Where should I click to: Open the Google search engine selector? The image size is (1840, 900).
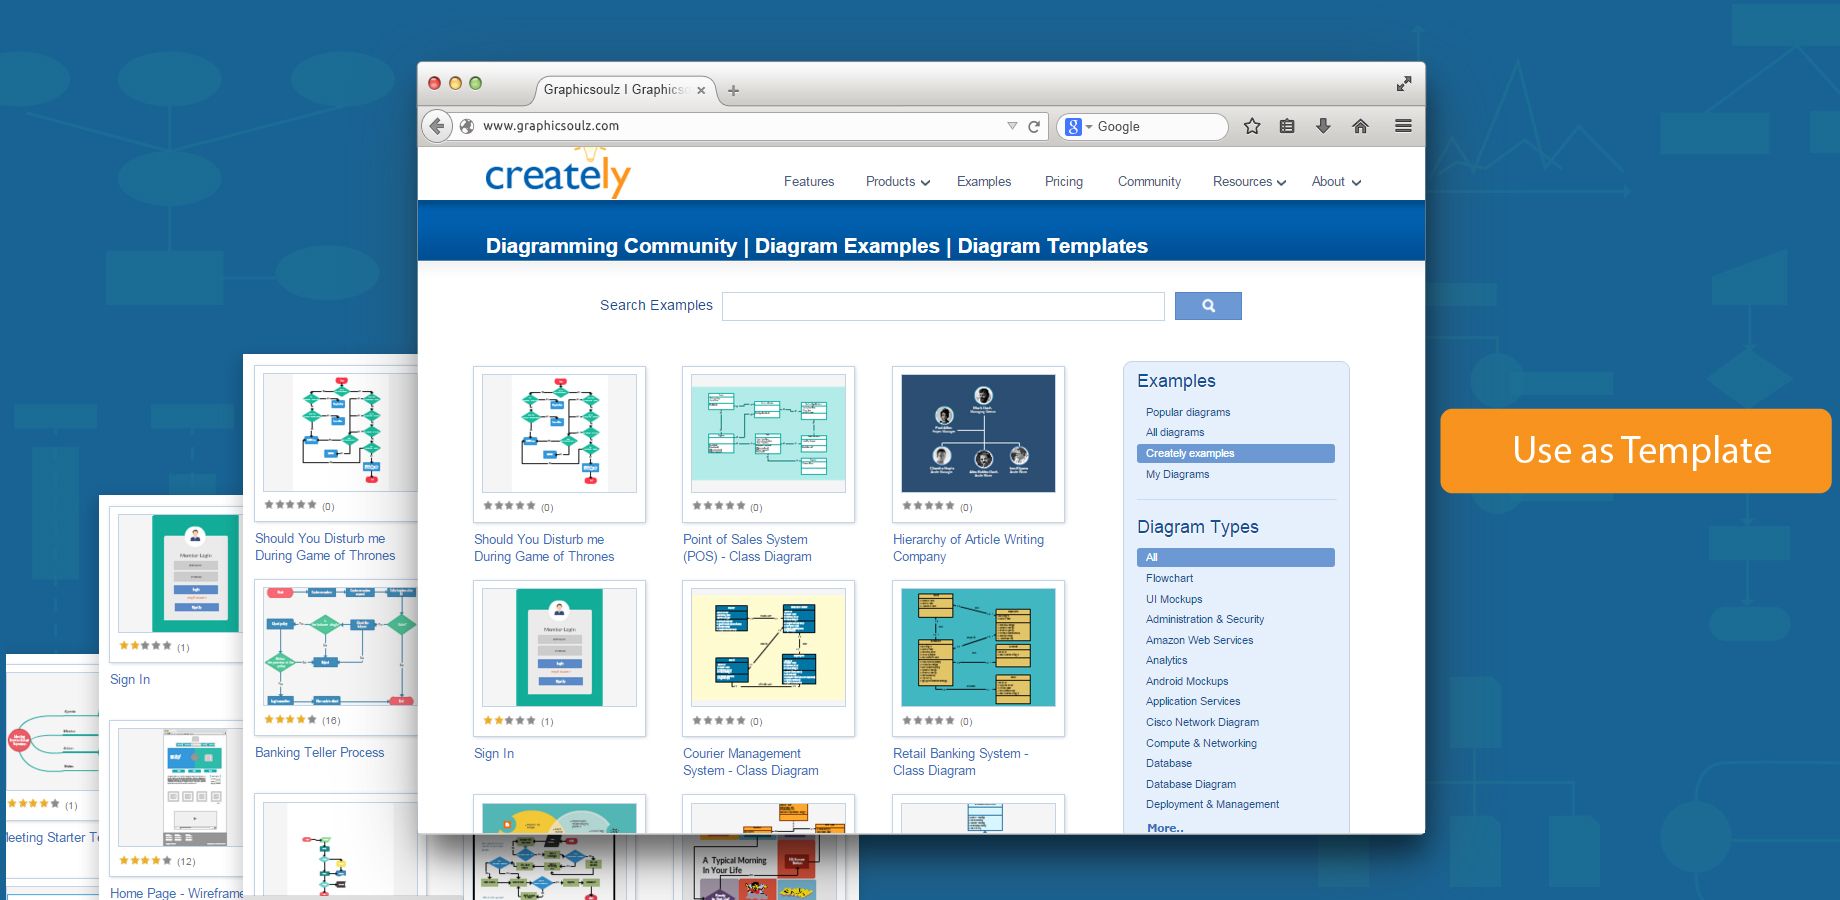1077,127
